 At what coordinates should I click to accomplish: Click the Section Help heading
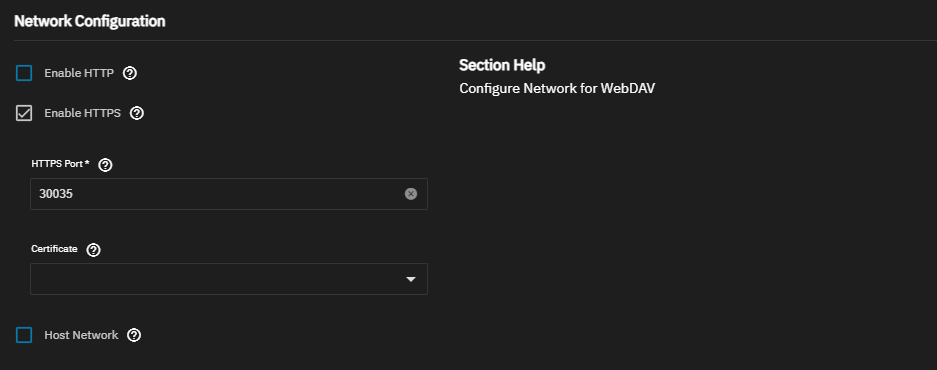pyautogui.click(x=502, y=65)
